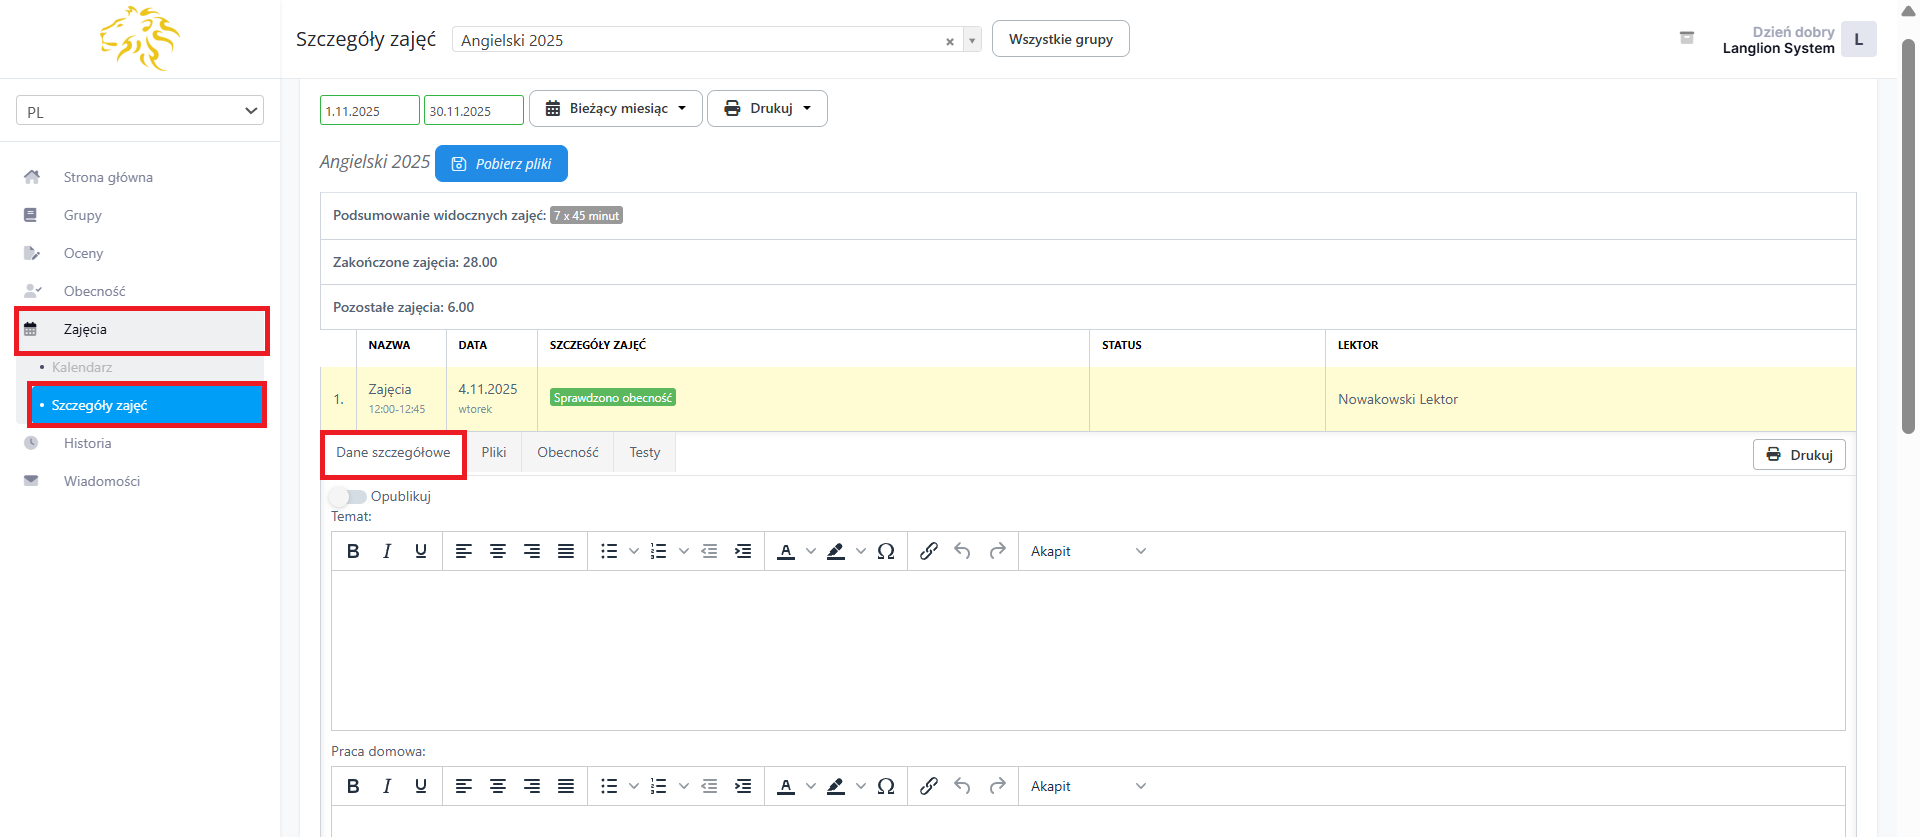Image resolution: width=1920 pixels, height=837 pixels.
Task: Click the Wszystkie grupy button
Action: click(x=1060, y=39)
